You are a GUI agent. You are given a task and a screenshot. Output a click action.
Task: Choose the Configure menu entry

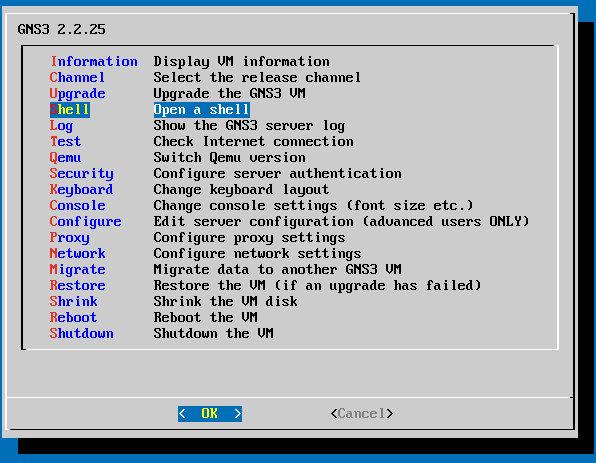[86, 222]
